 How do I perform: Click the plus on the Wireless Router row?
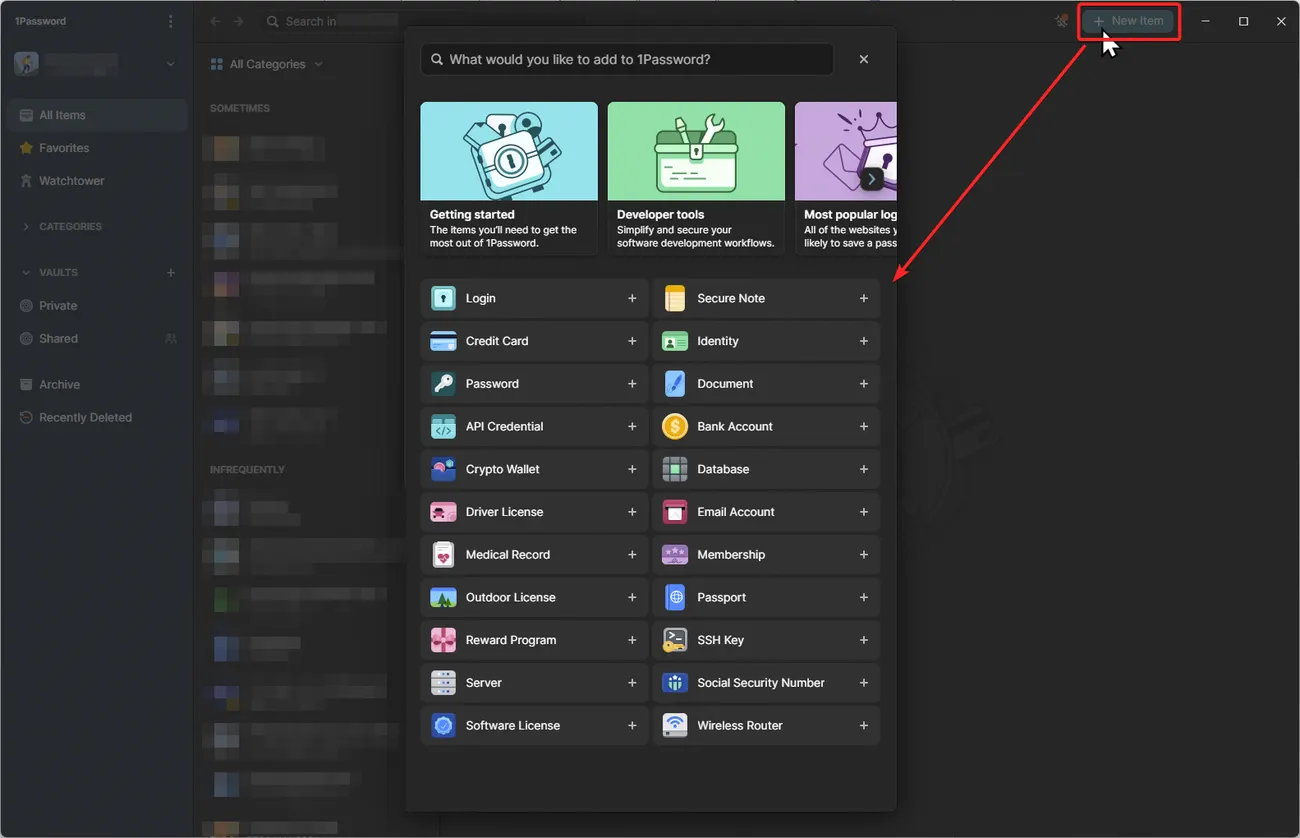point(864,726)
